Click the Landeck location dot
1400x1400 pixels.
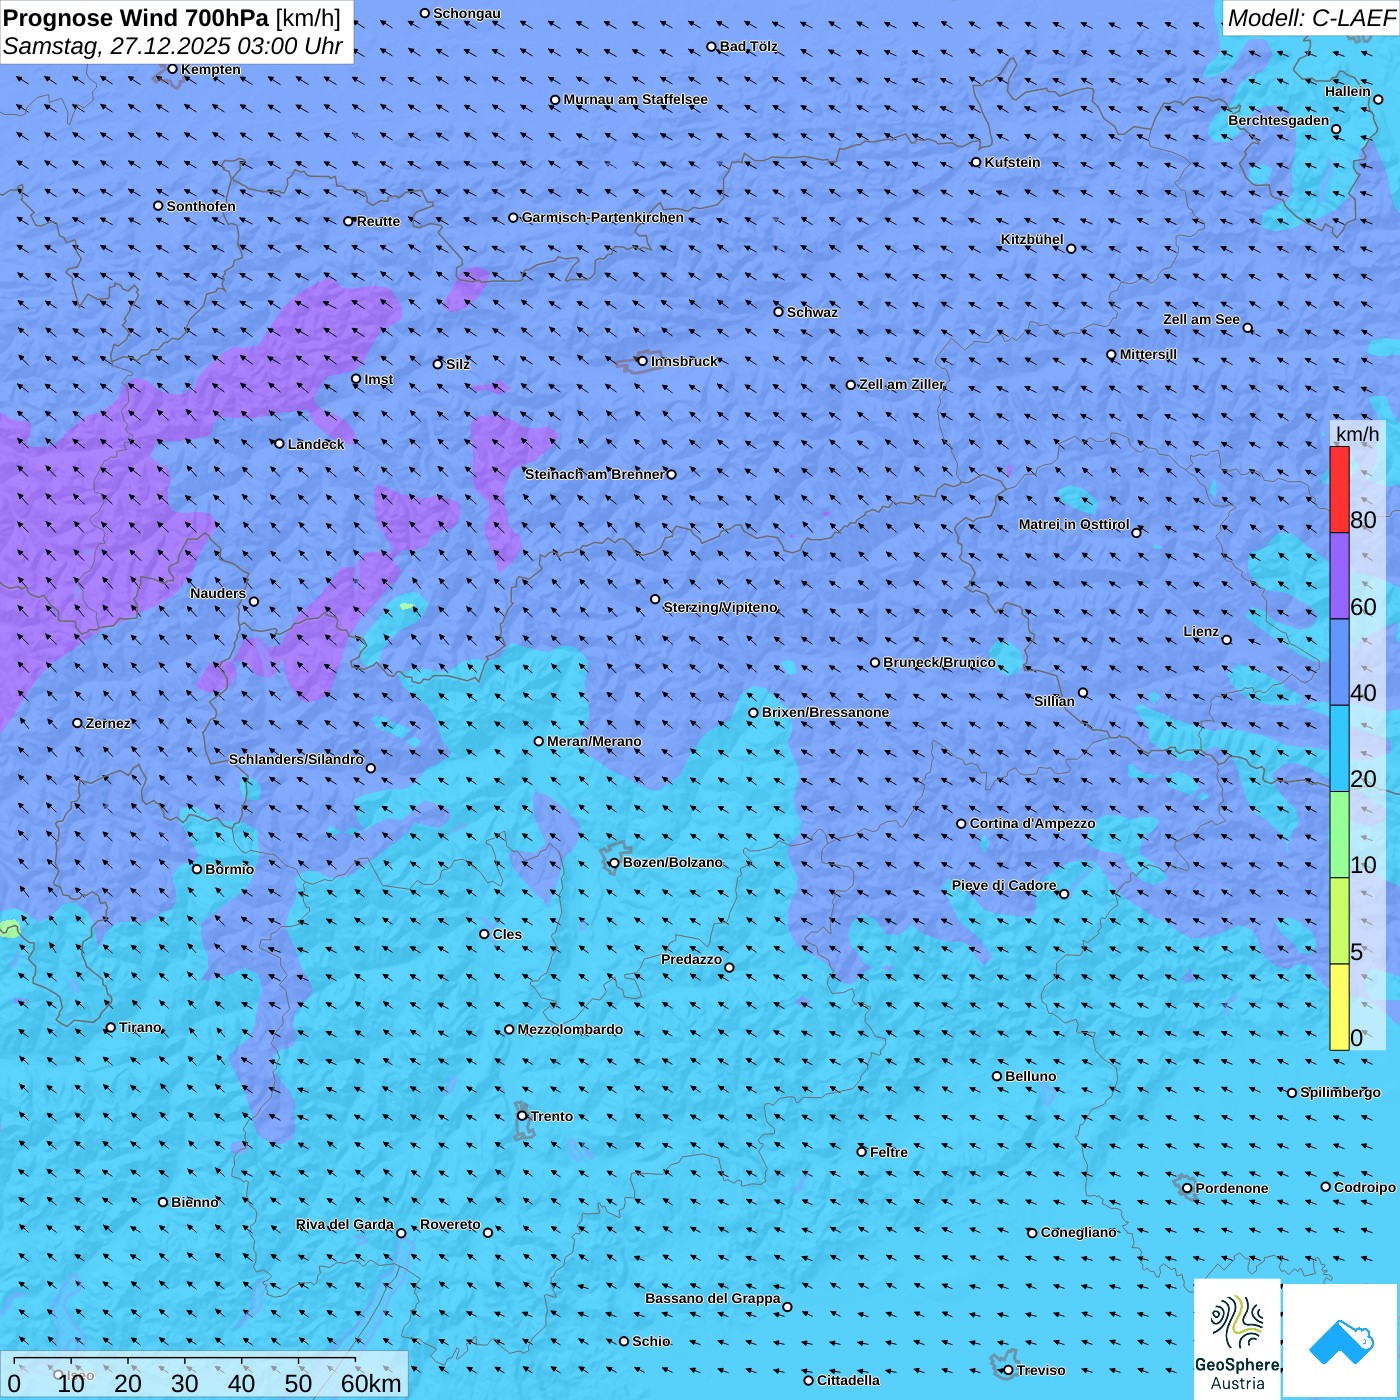click(x=279, y=444)
